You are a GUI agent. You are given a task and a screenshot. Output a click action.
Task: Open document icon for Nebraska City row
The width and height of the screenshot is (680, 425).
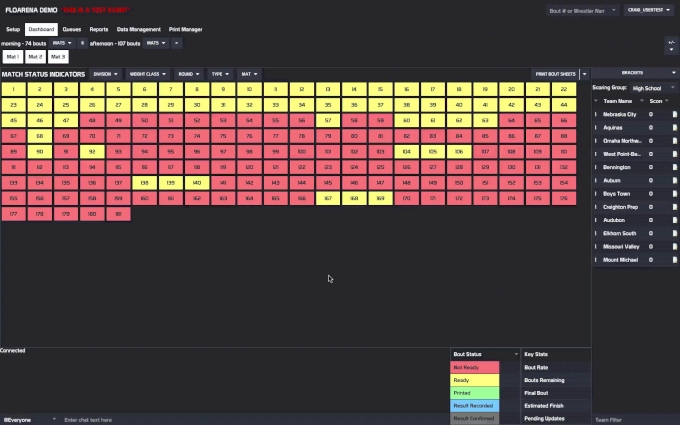tap(674, 115)
